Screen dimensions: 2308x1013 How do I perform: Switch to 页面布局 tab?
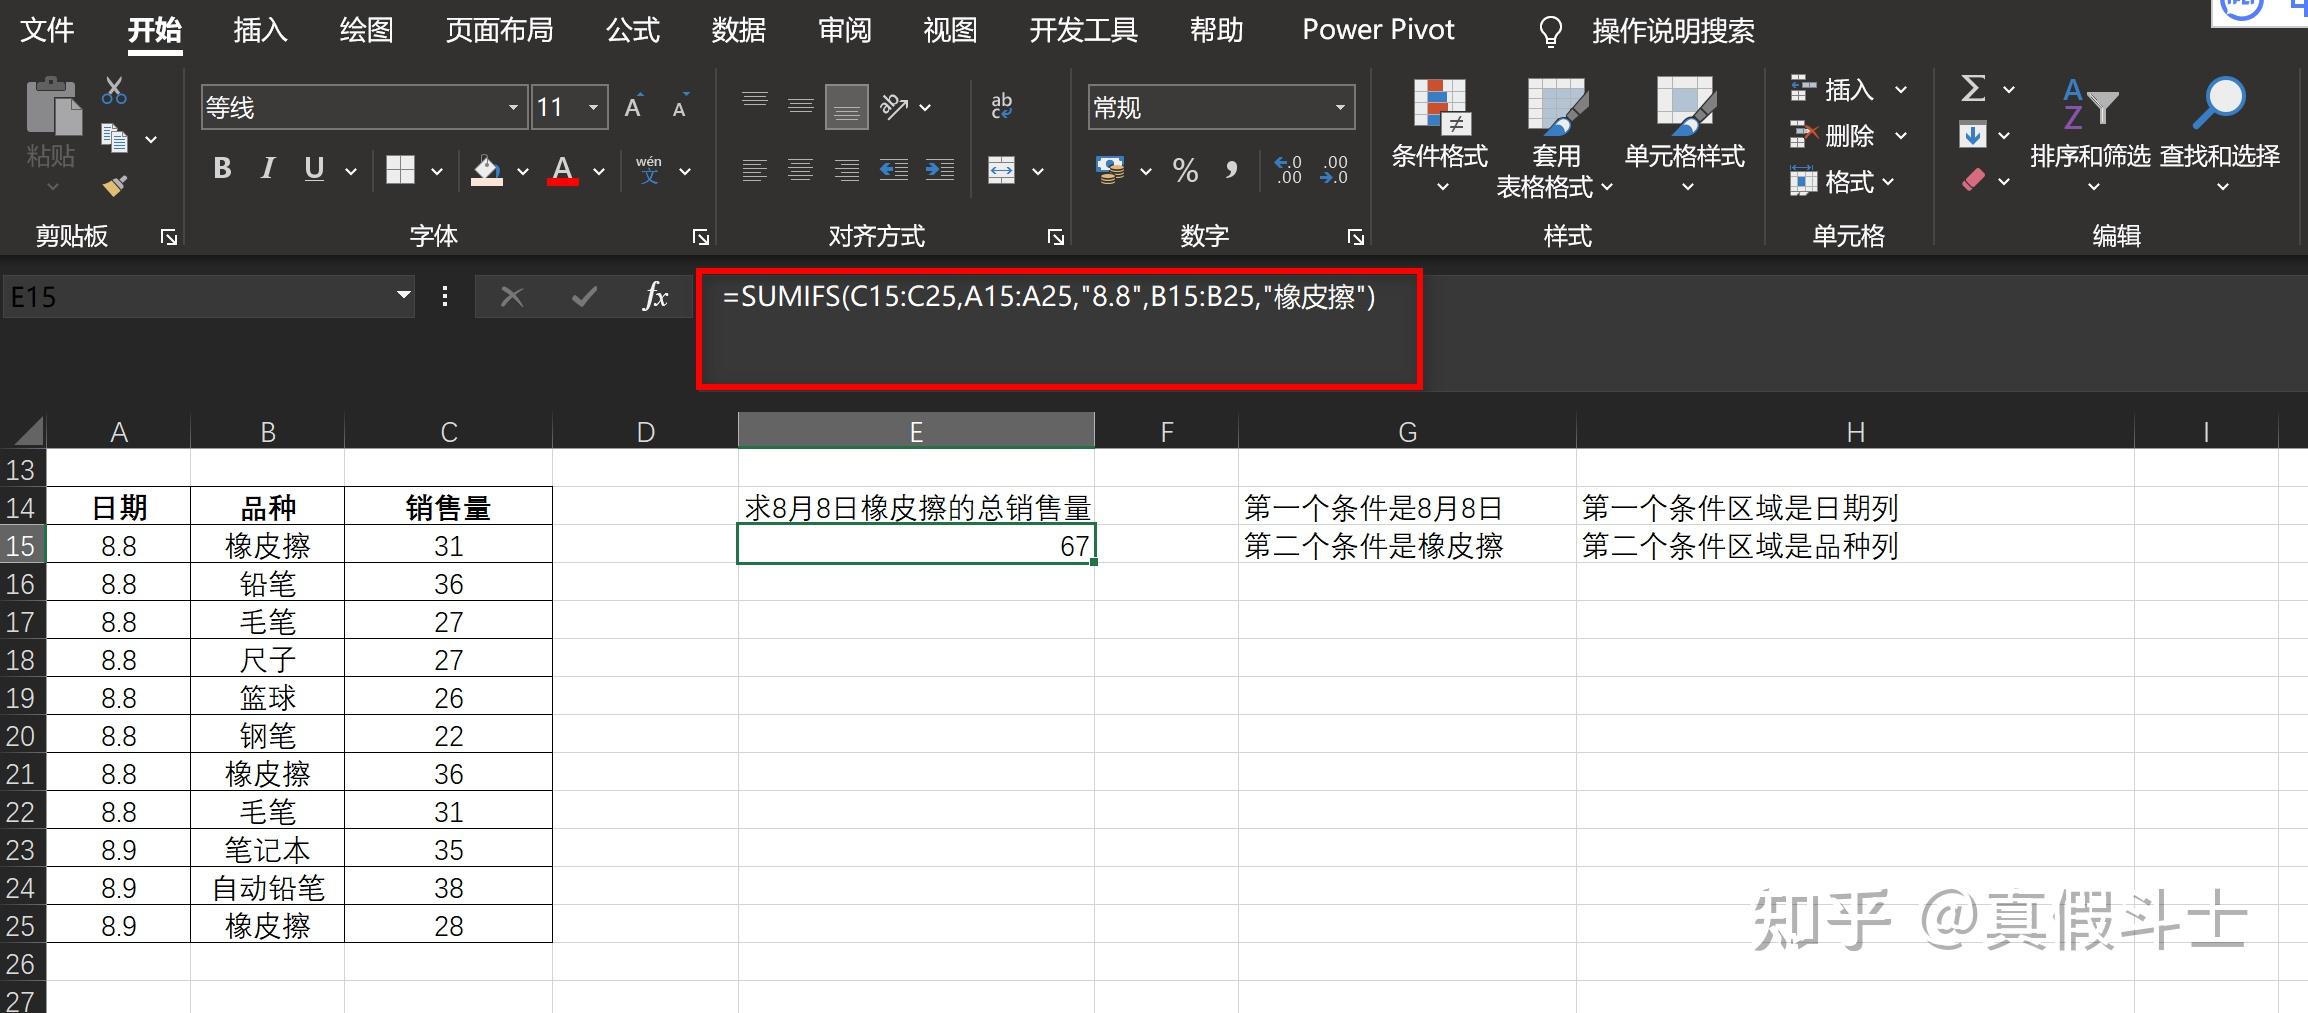[499, 30]
